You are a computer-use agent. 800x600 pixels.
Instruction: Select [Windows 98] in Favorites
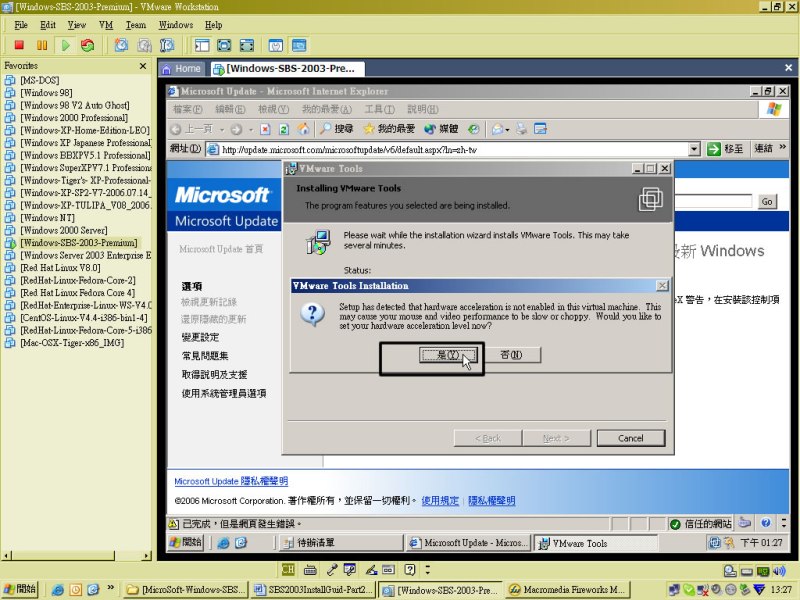coord(46,93)
